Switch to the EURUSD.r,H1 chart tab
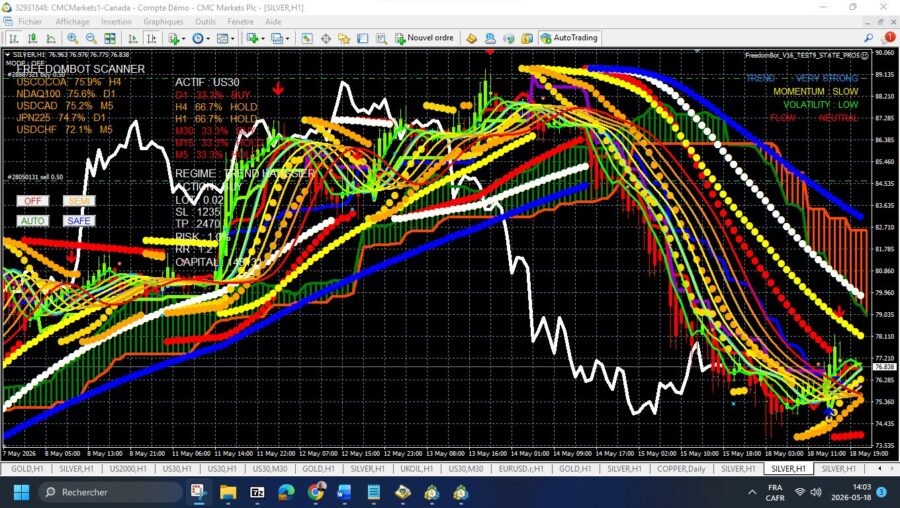900x508 pixels. tap(521, 469)
